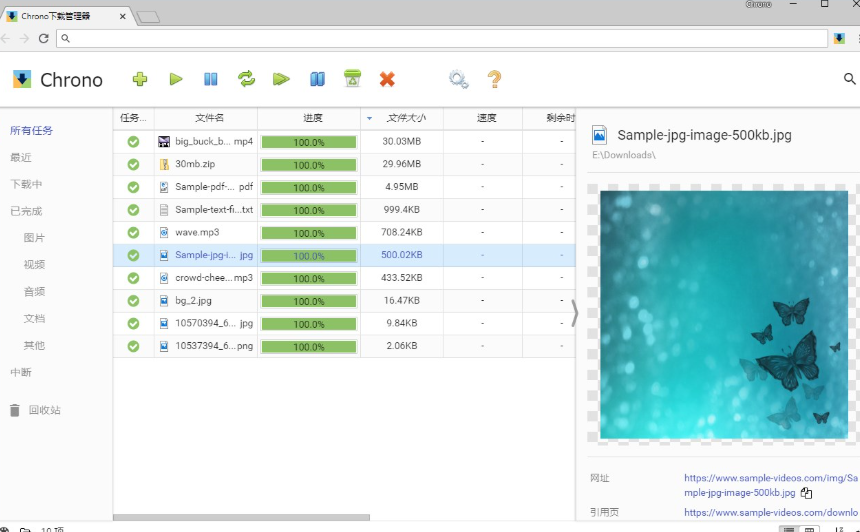Click the butterfly image preview thumbnail
Viewport: 860px width, 532px height.
point(723,314)
